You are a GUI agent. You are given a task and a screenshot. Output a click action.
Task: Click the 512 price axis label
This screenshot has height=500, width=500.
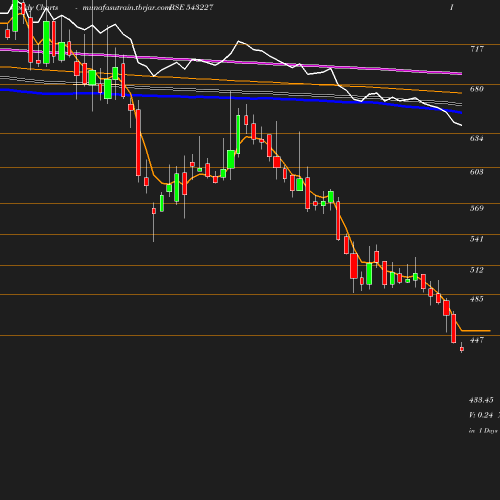477,270
